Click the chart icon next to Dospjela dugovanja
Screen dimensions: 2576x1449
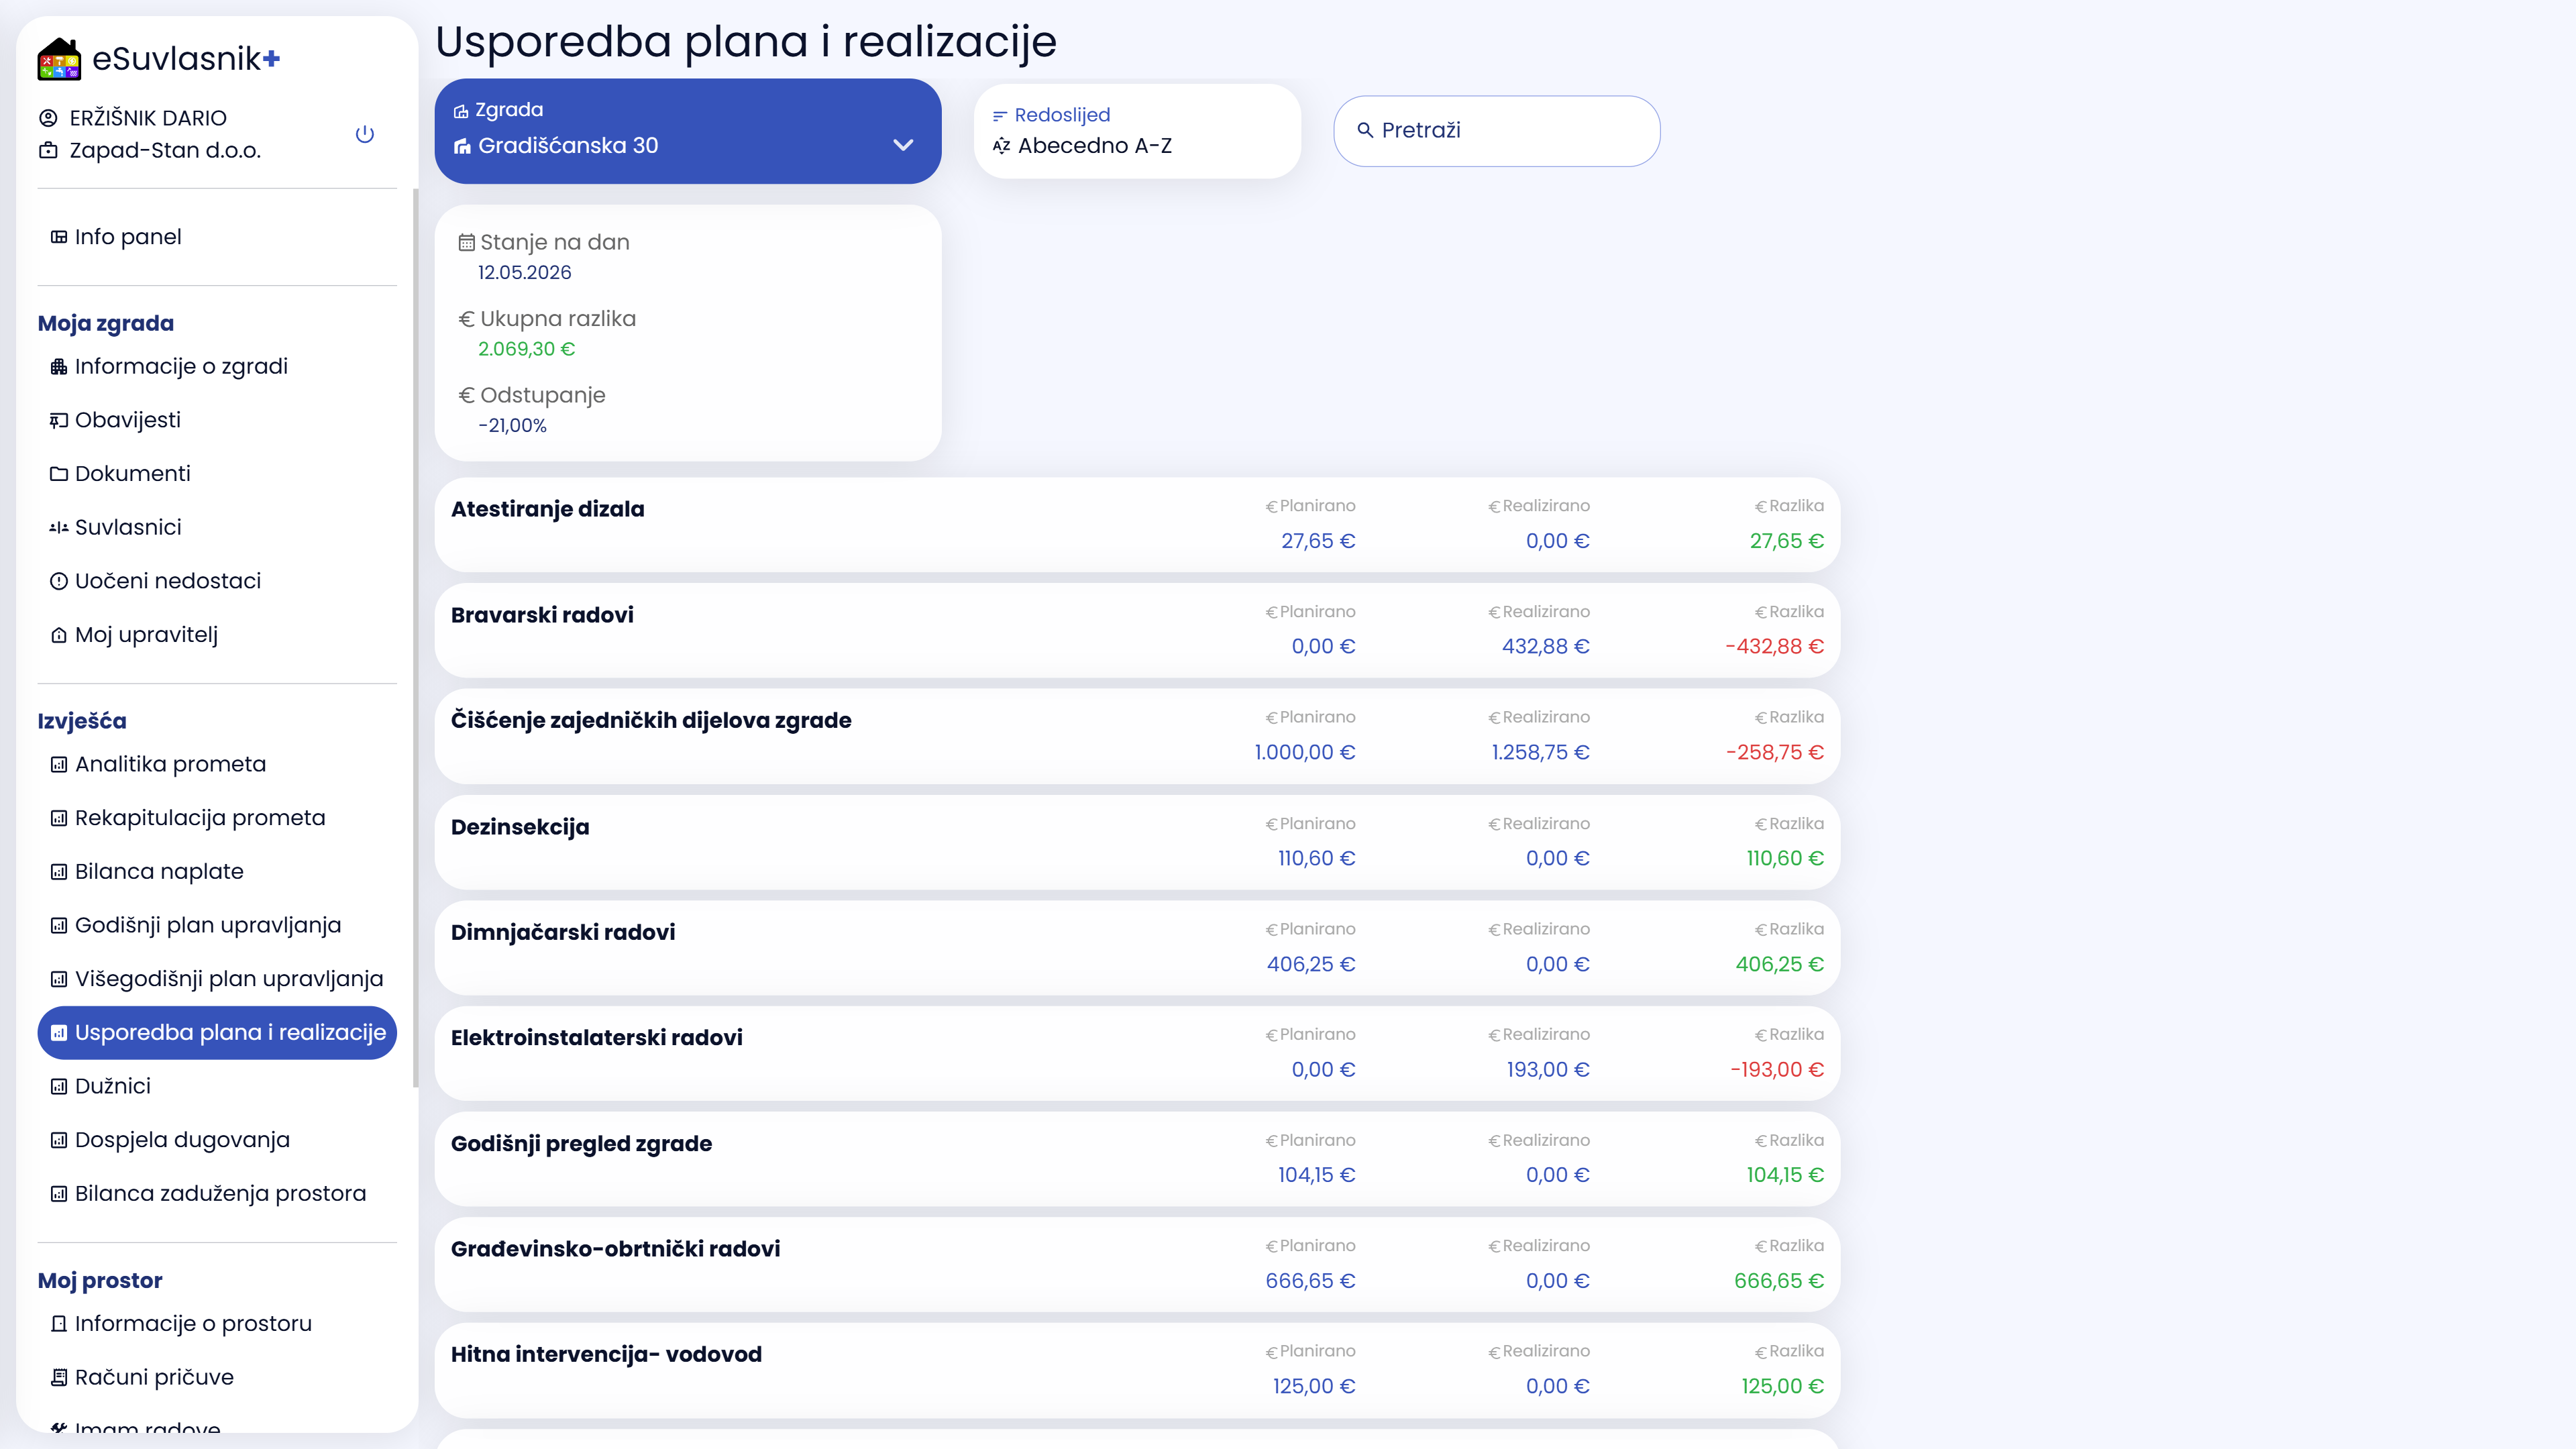coord(59,1140)
